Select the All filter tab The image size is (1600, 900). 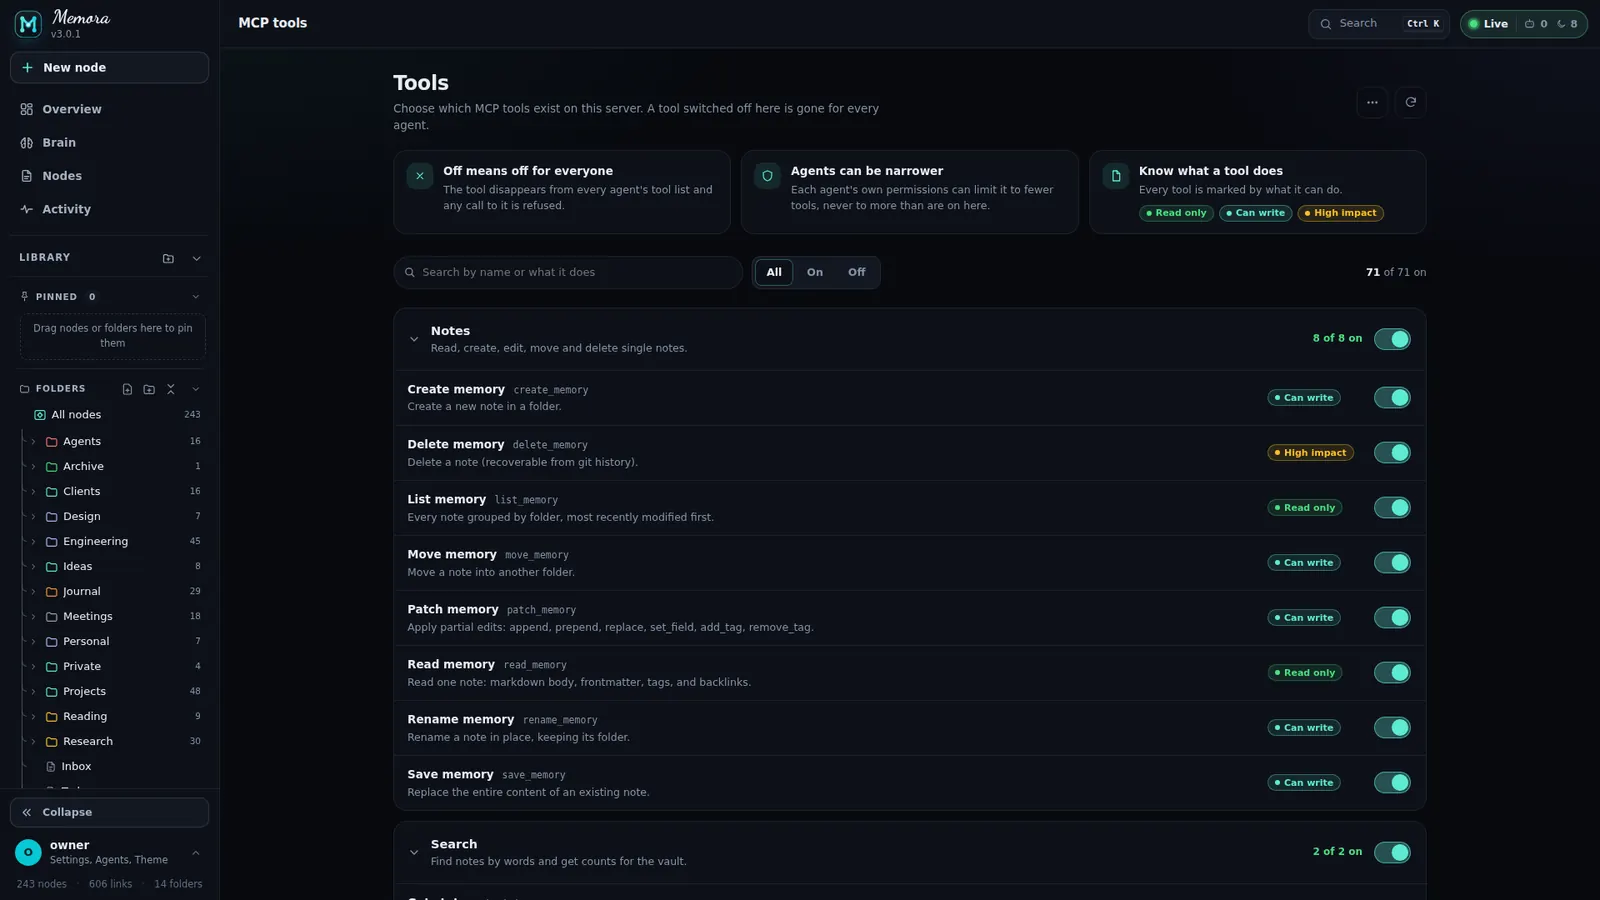[774, 272]
